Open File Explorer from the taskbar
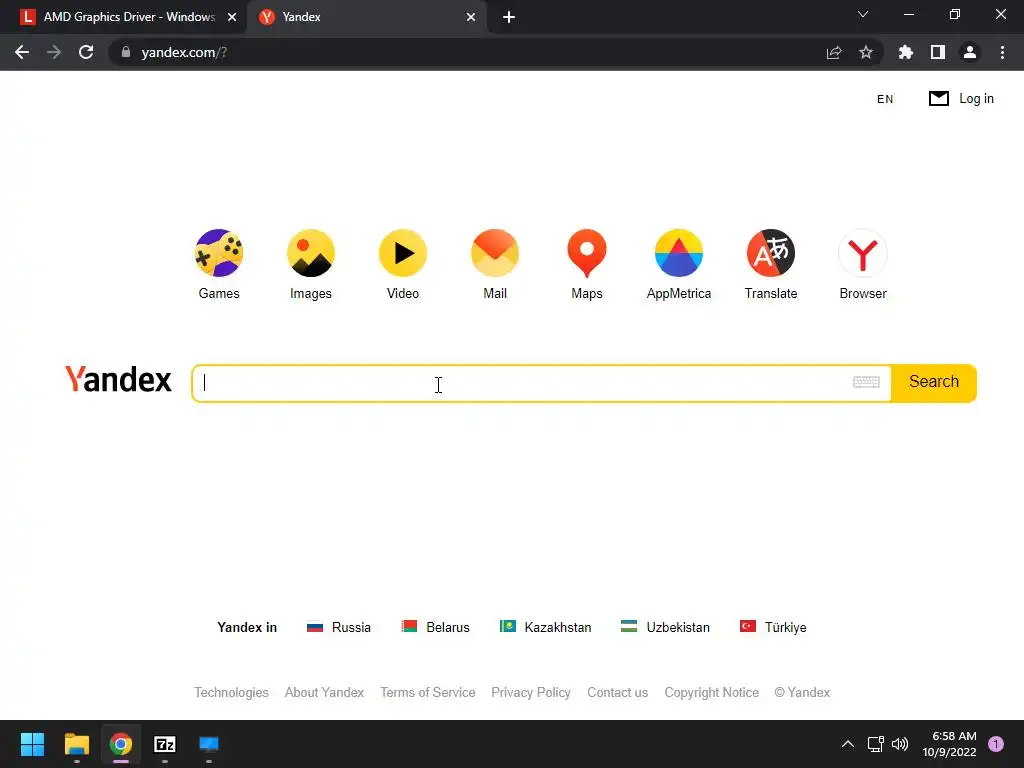The height and width of the screenshot is (768, 1024). tap(76, 744)
